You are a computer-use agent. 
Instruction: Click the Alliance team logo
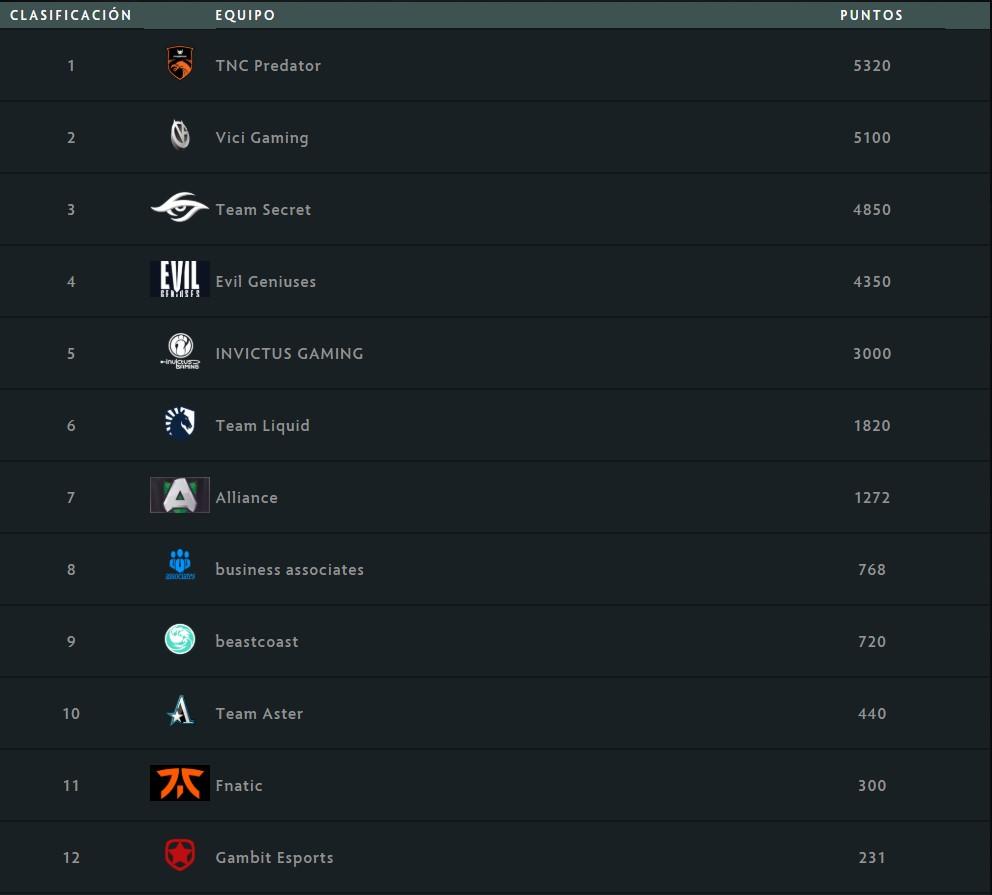coord(180,495)
